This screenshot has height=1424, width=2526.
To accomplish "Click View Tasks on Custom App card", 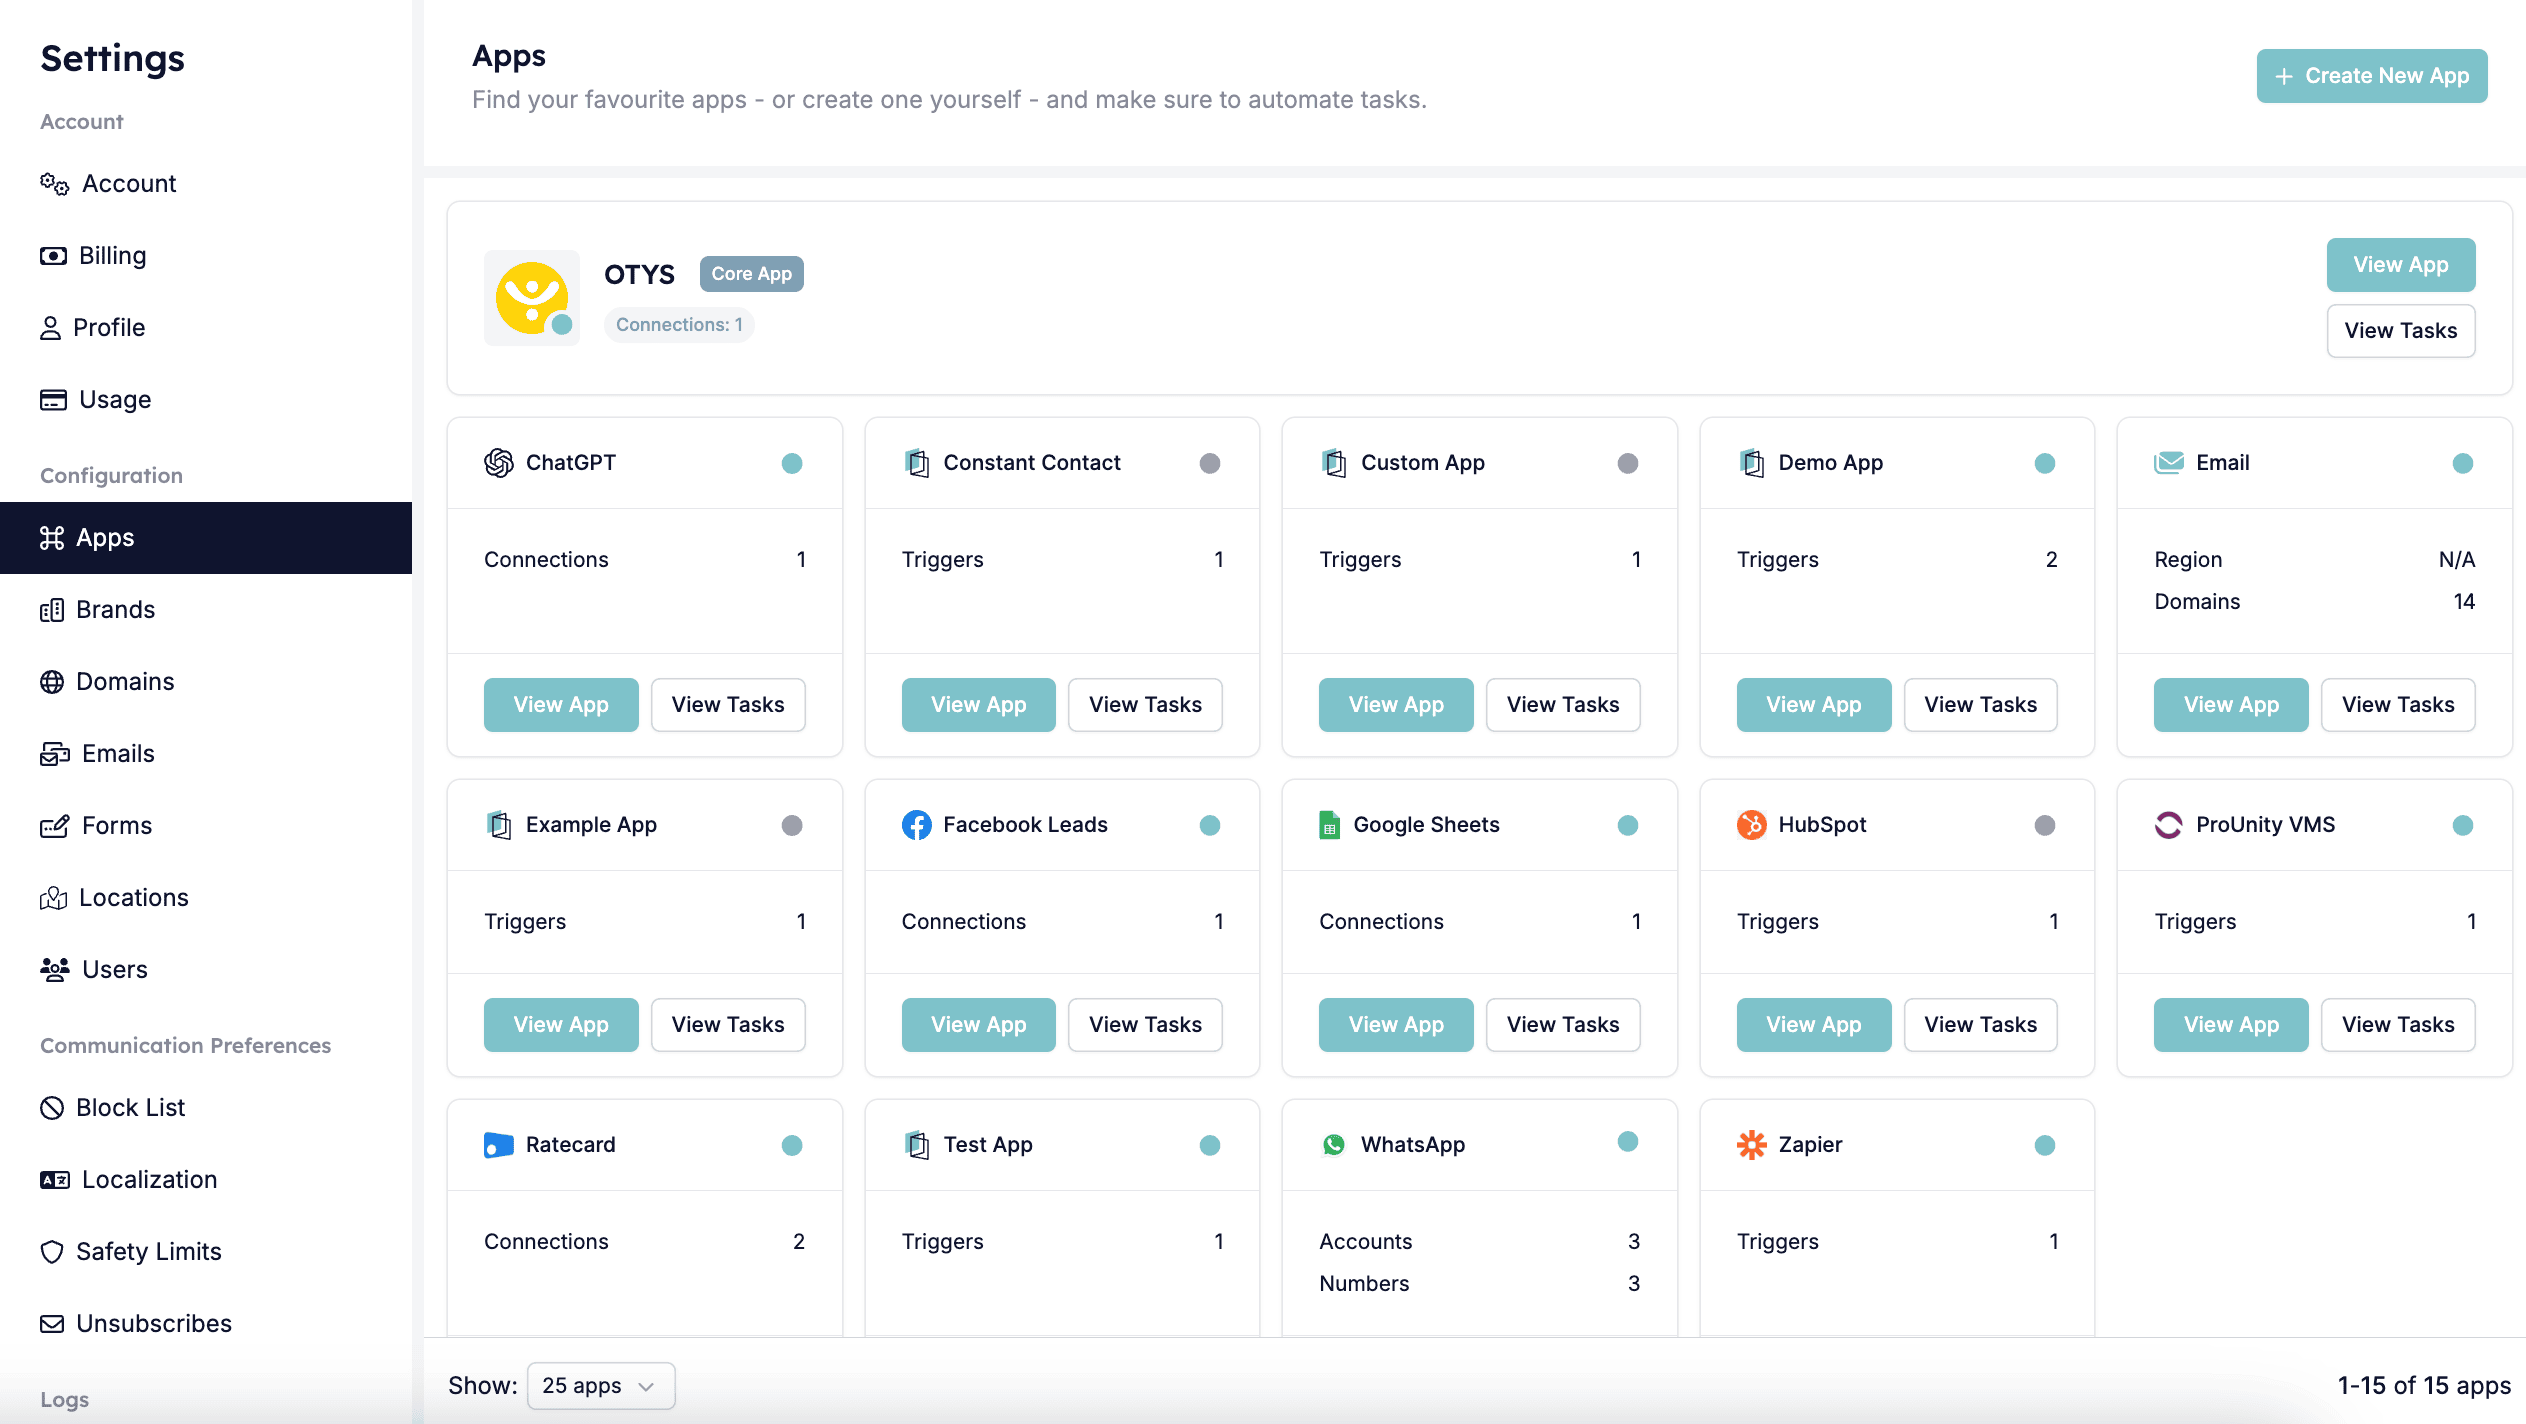I will (1563, 705).
